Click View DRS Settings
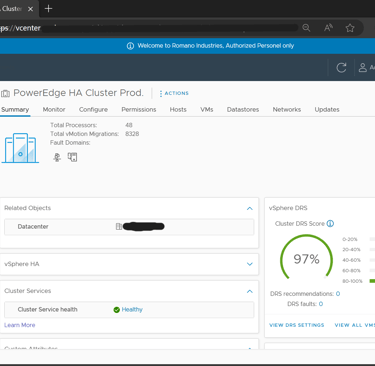The width and height of the screenshot is (375, 366). click(x=297, y=325)
